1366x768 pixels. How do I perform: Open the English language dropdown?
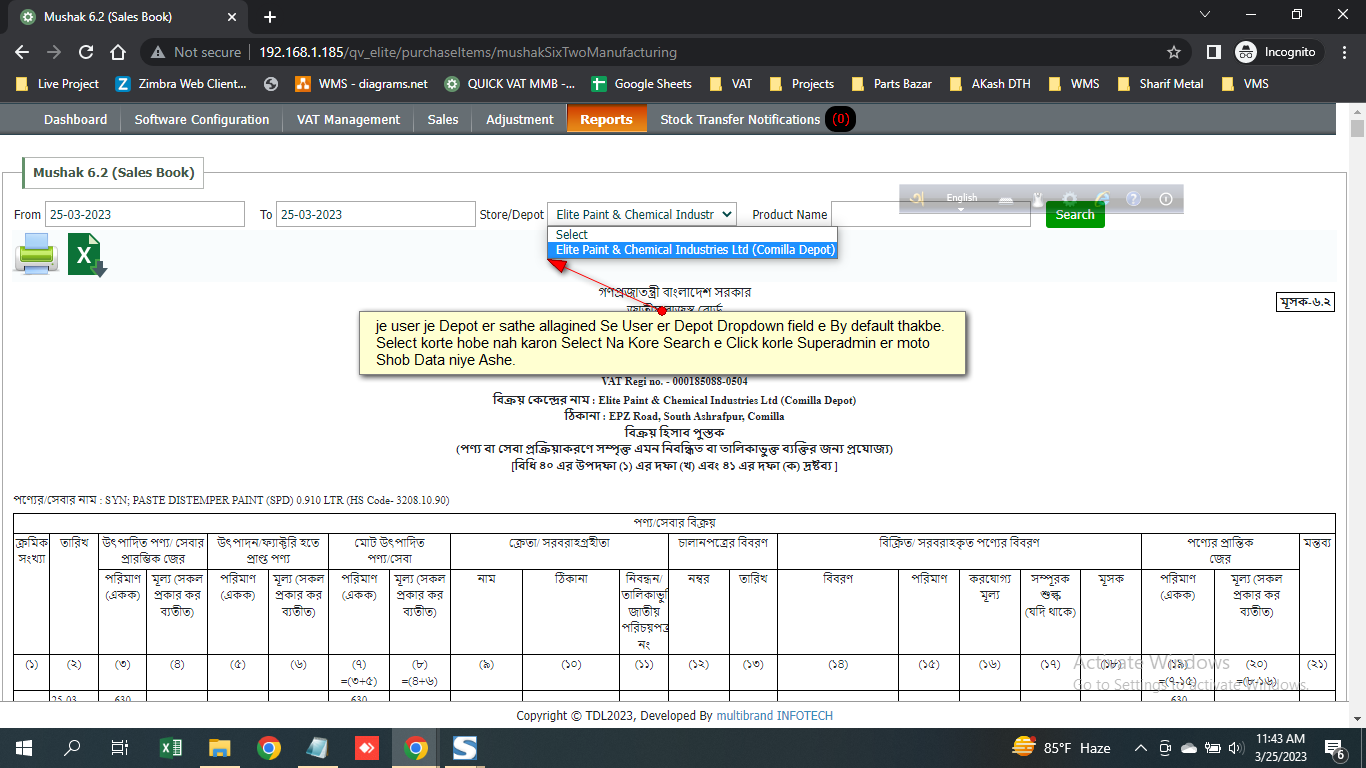pos(961,200)
